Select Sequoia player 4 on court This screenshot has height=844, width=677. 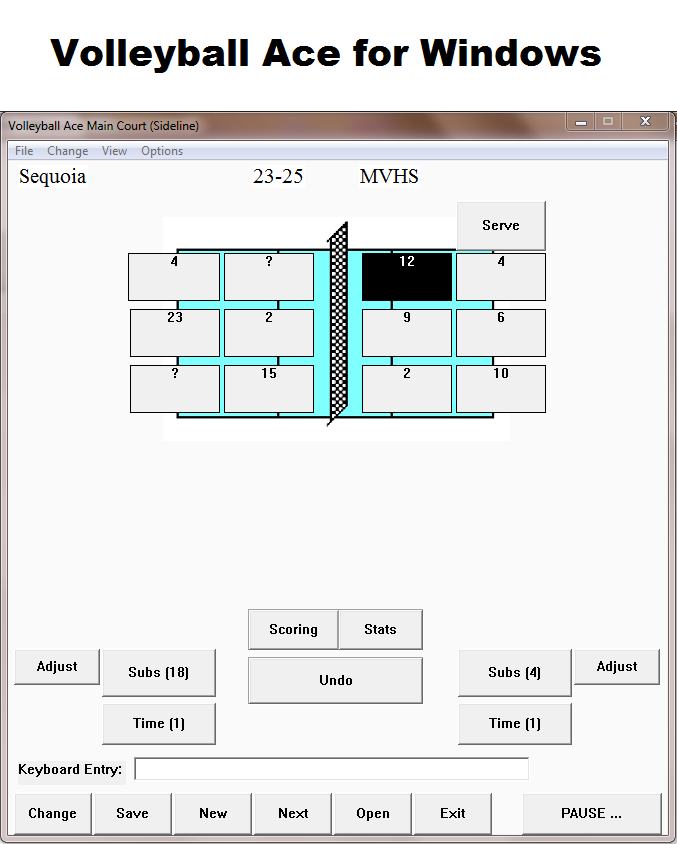pyautogui.click(x=174, y=277)
